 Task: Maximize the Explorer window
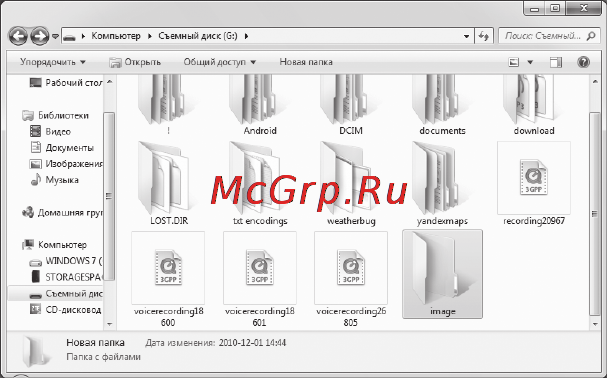555,8
